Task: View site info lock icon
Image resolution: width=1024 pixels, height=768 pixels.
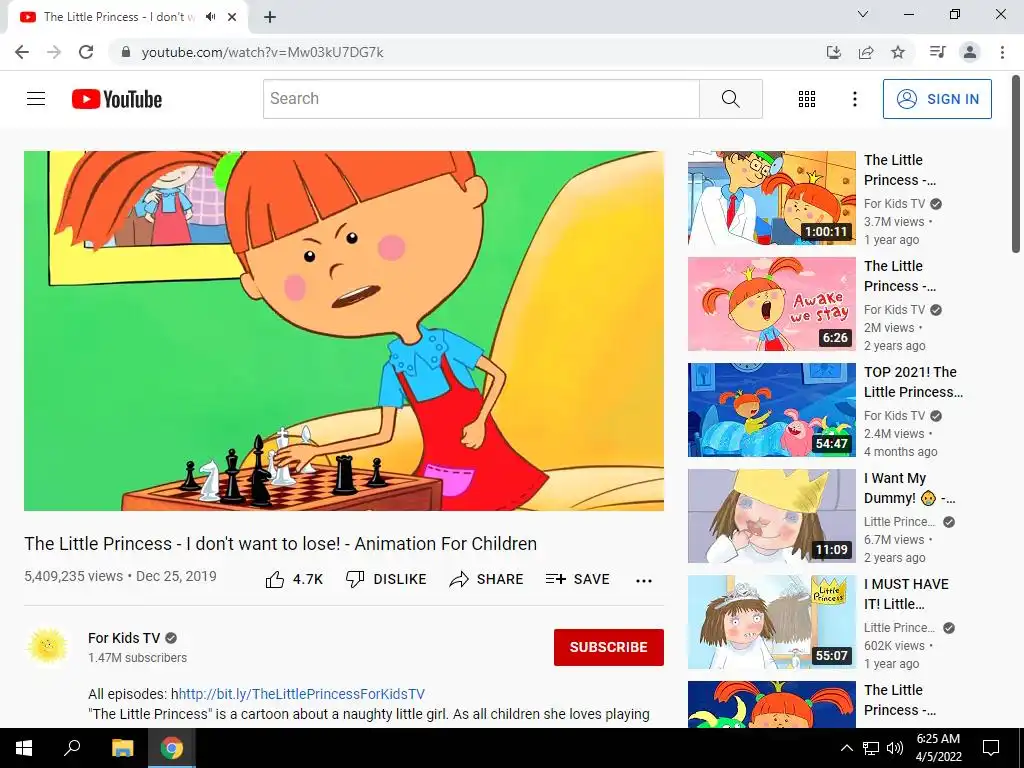Action: pos(126,52)
